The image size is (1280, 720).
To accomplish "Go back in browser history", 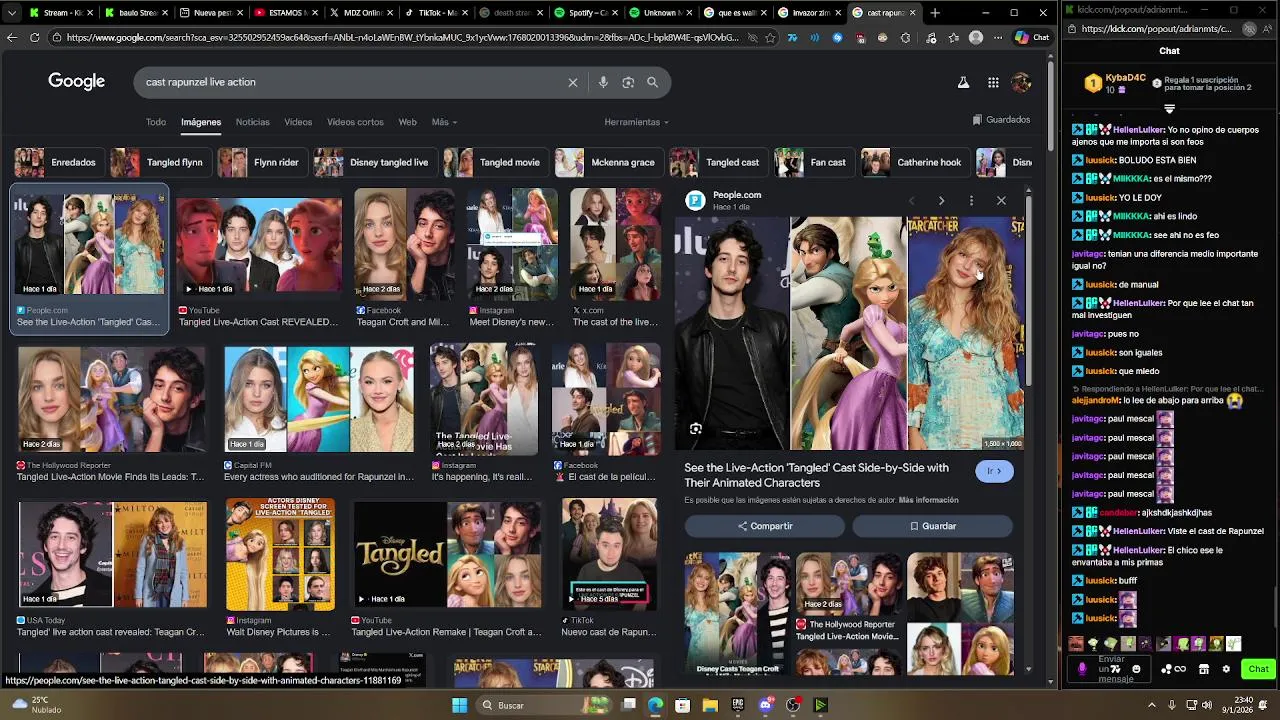I will [x=12, y=37].
